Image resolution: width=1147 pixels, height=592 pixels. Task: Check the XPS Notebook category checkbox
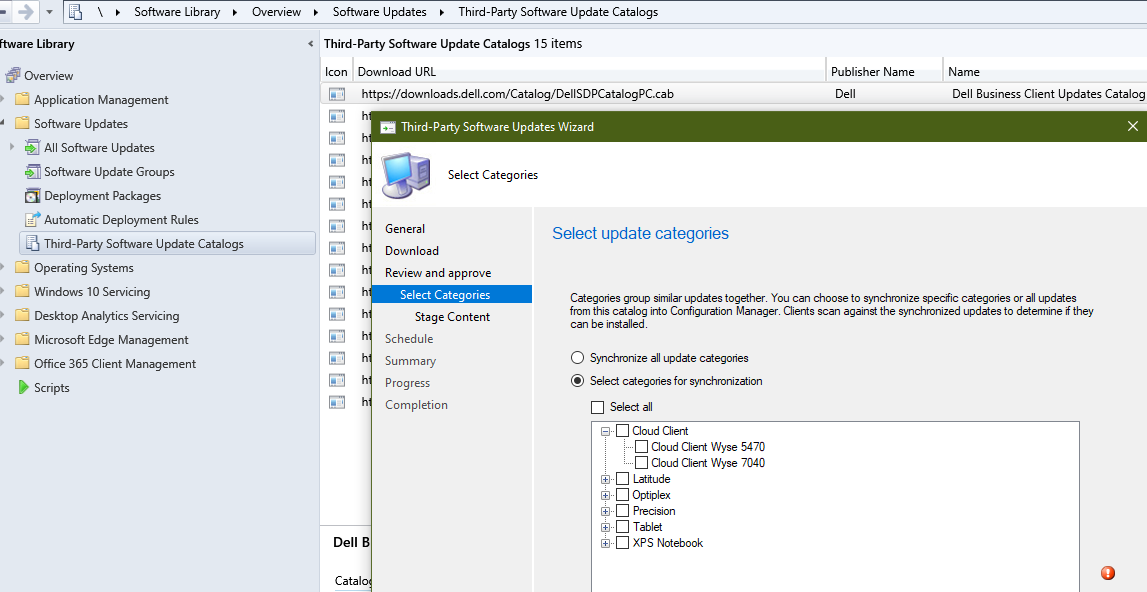pos(623,543)
